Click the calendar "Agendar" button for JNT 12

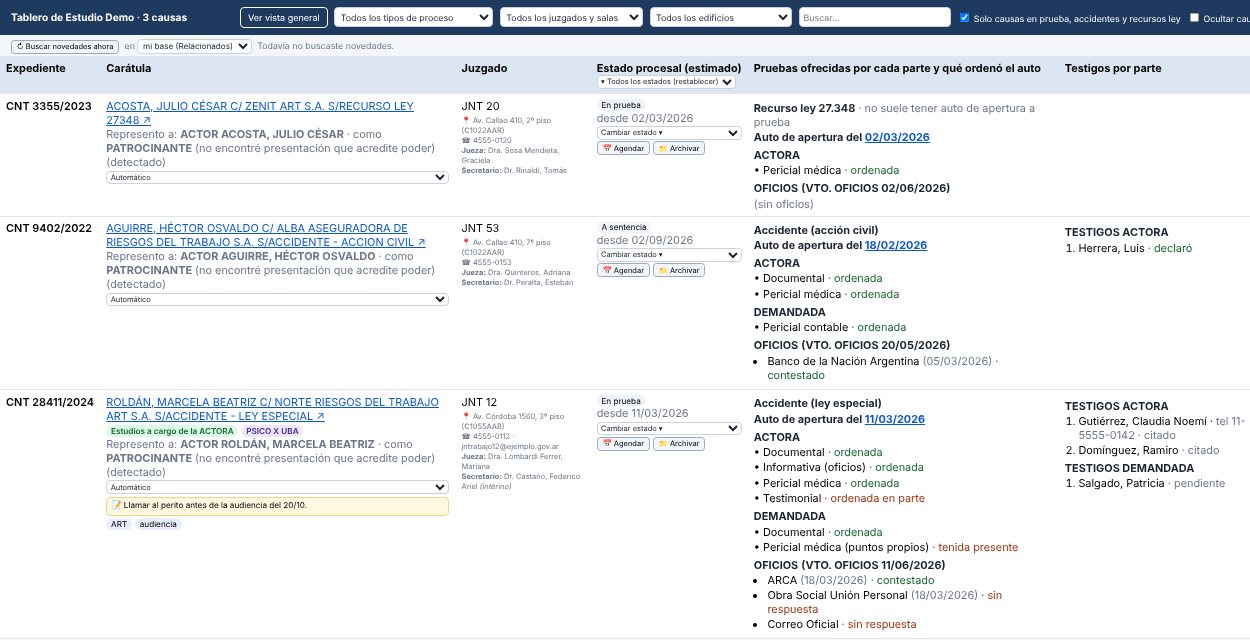click(x=623, y=444)
